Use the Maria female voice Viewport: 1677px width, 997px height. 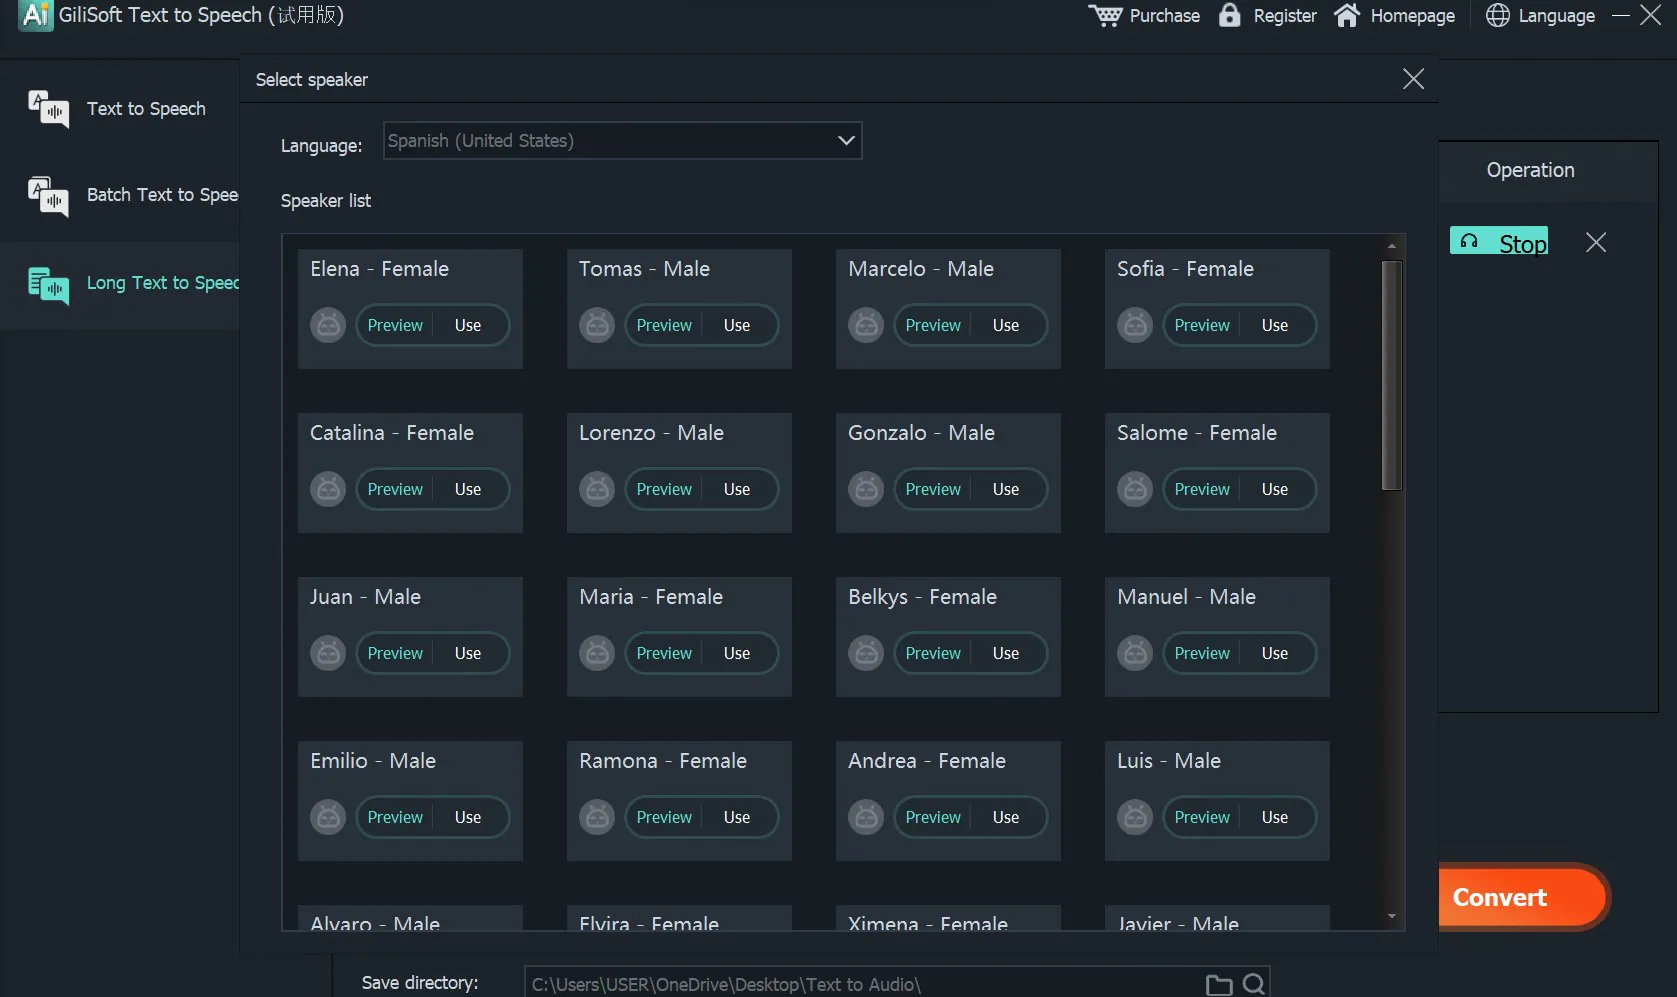coord(737,653)
